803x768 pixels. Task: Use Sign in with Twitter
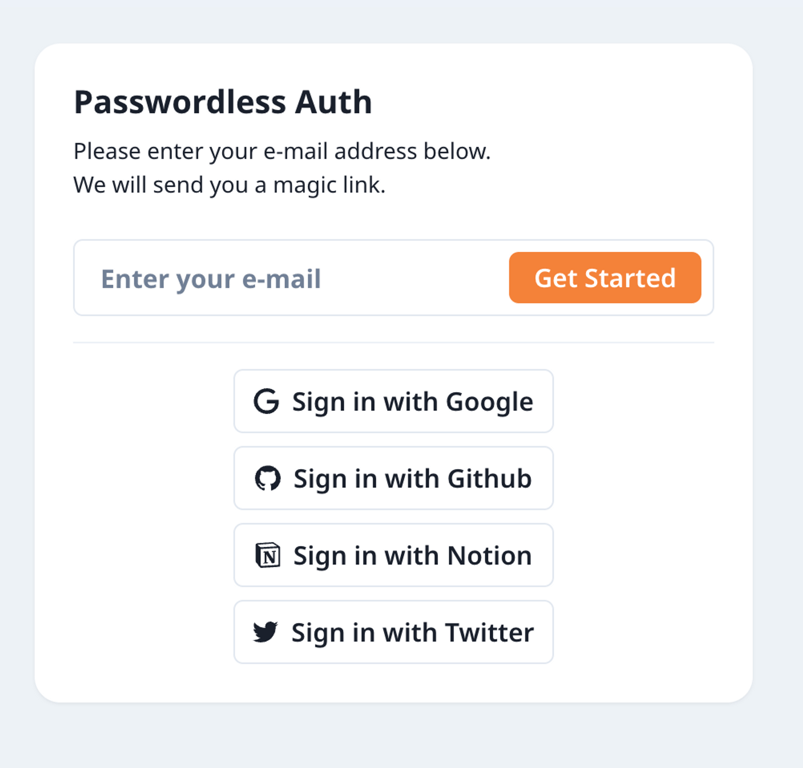(393, 633)
